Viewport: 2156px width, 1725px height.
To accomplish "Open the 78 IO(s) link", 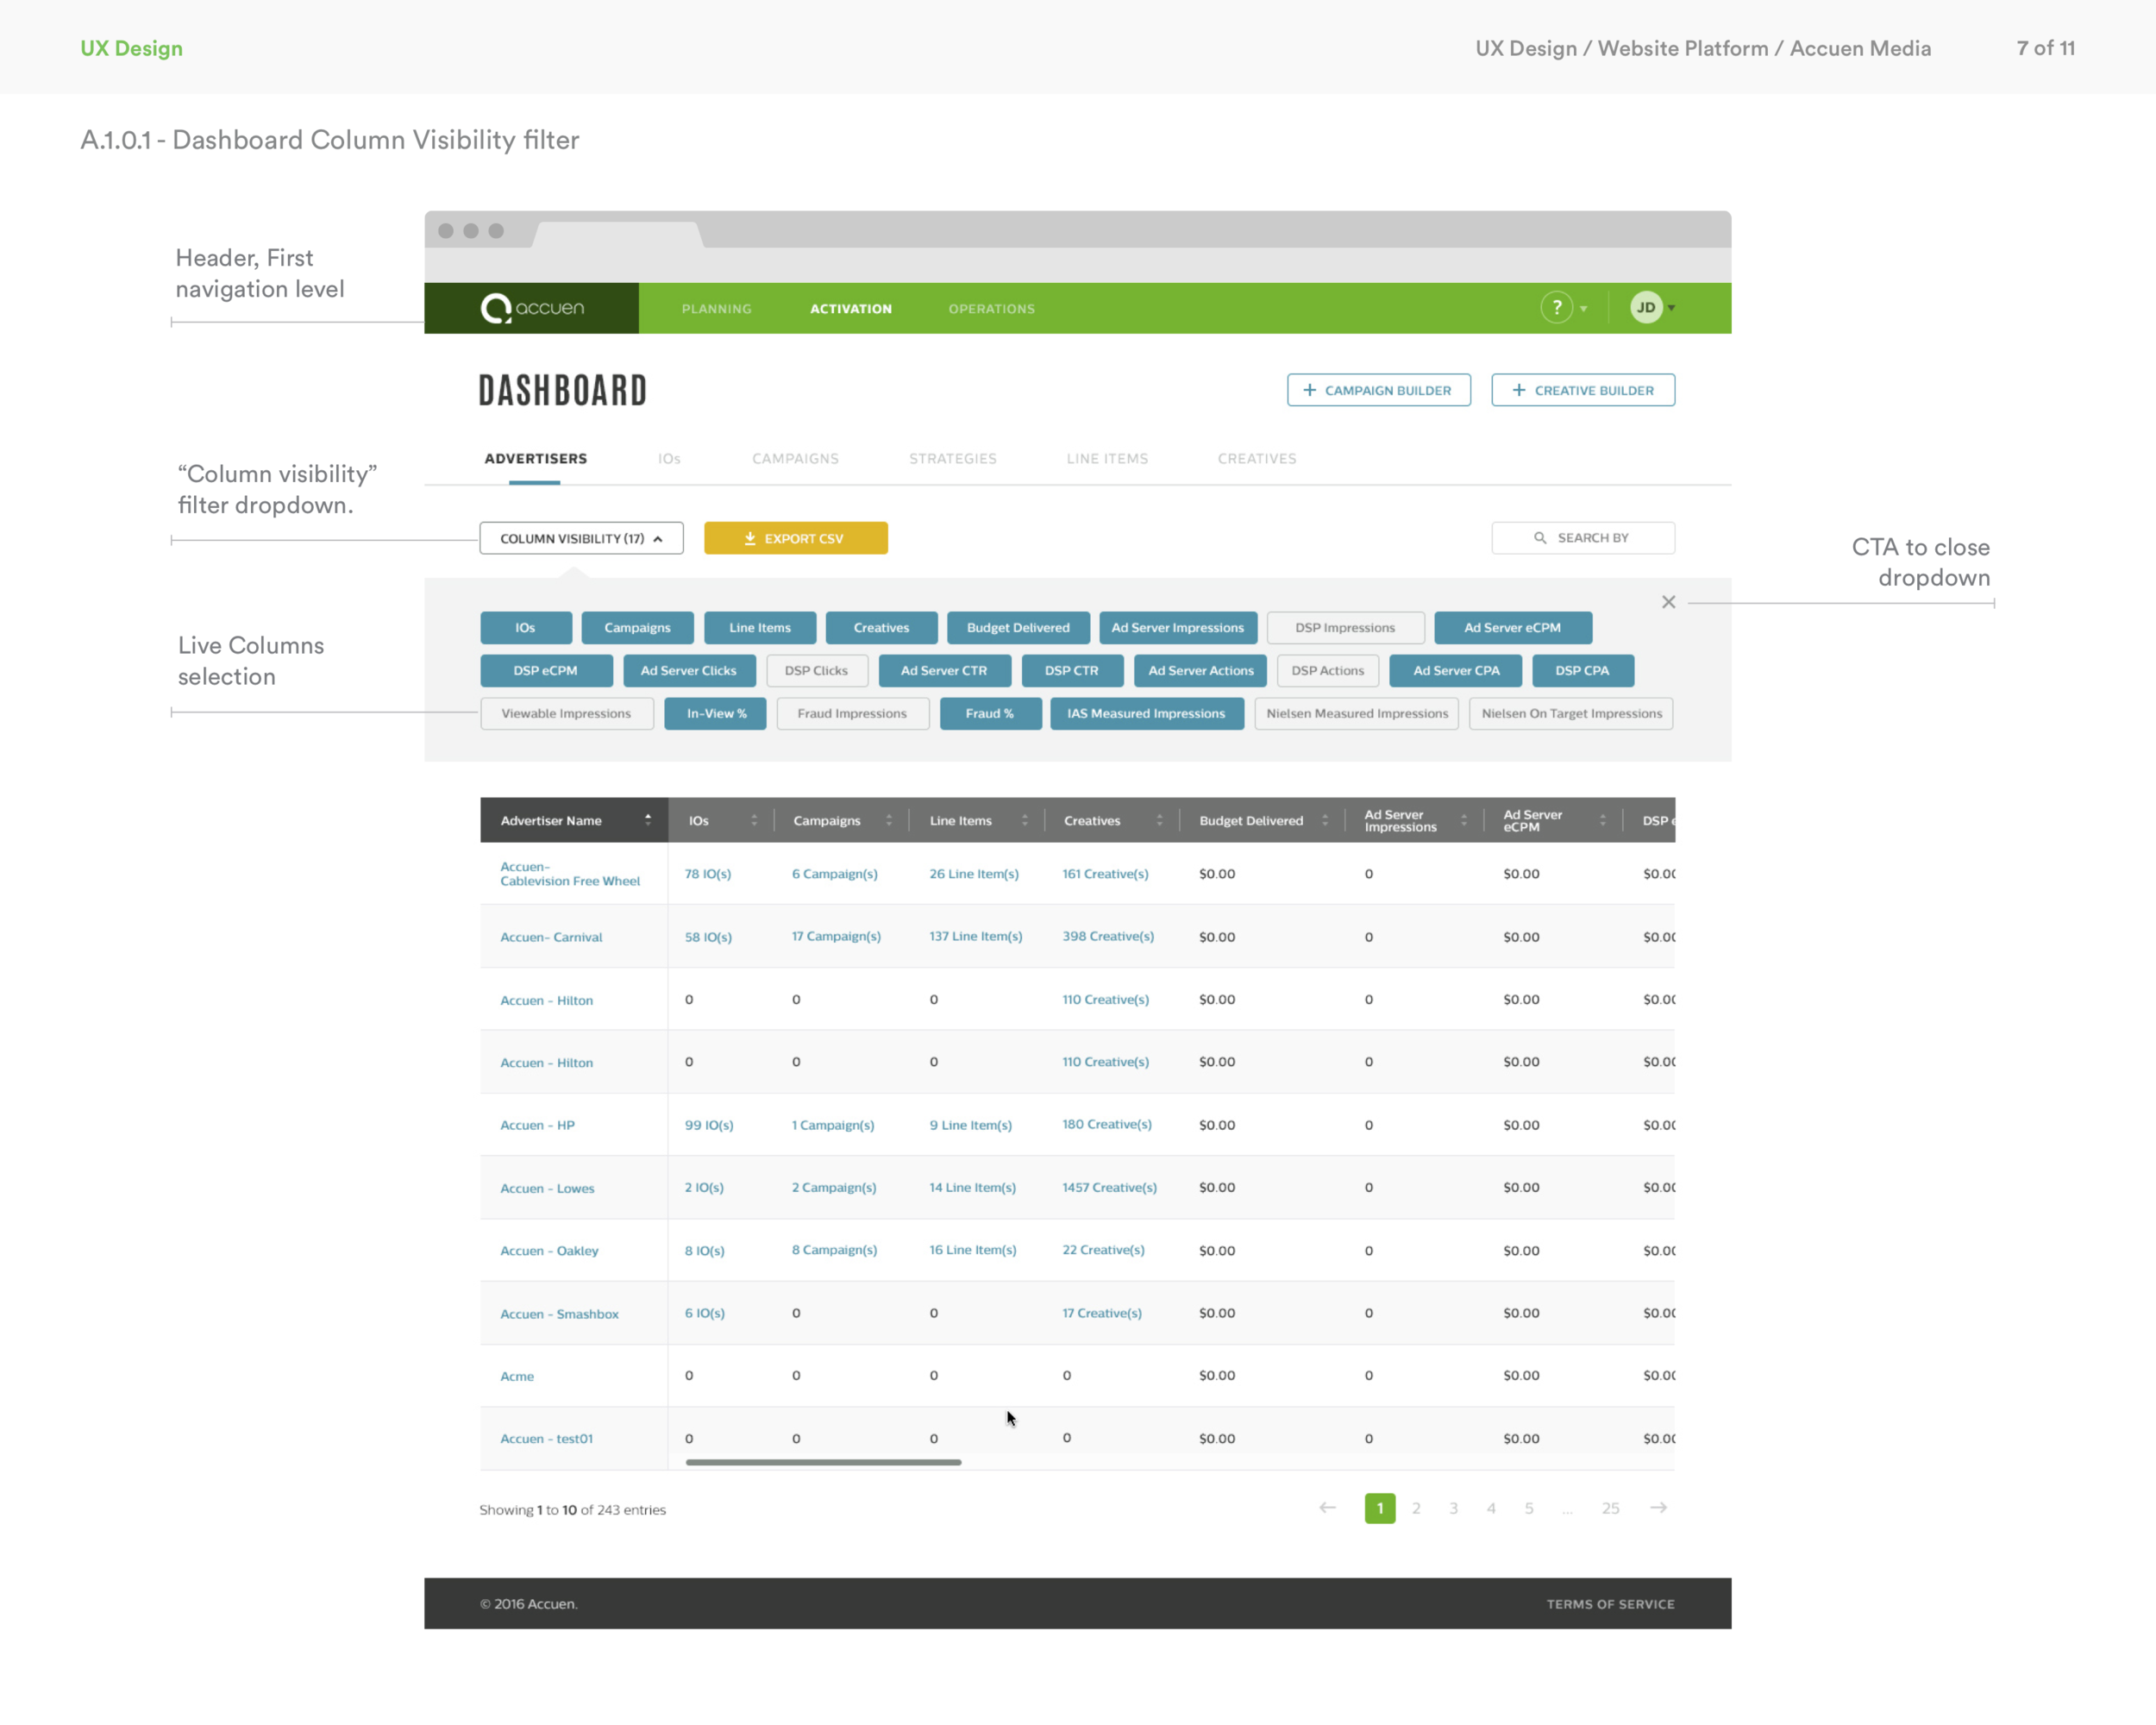I will coord(707,874).
